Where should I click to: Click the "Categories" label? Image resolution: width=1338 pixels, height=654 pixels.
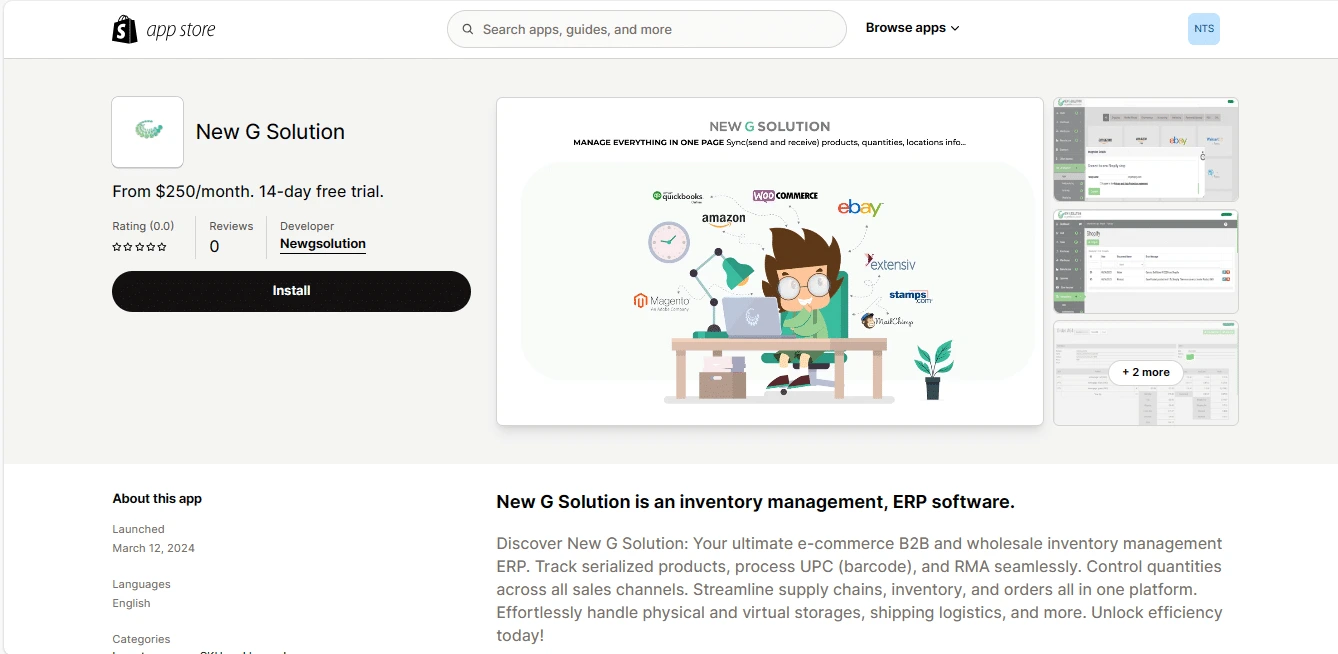(141, 639)
